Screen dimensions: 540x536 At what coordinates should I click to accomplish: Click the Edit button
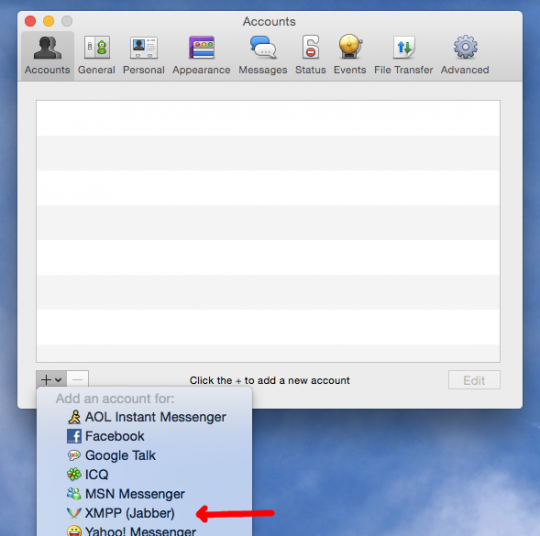(x=474, y=380)
